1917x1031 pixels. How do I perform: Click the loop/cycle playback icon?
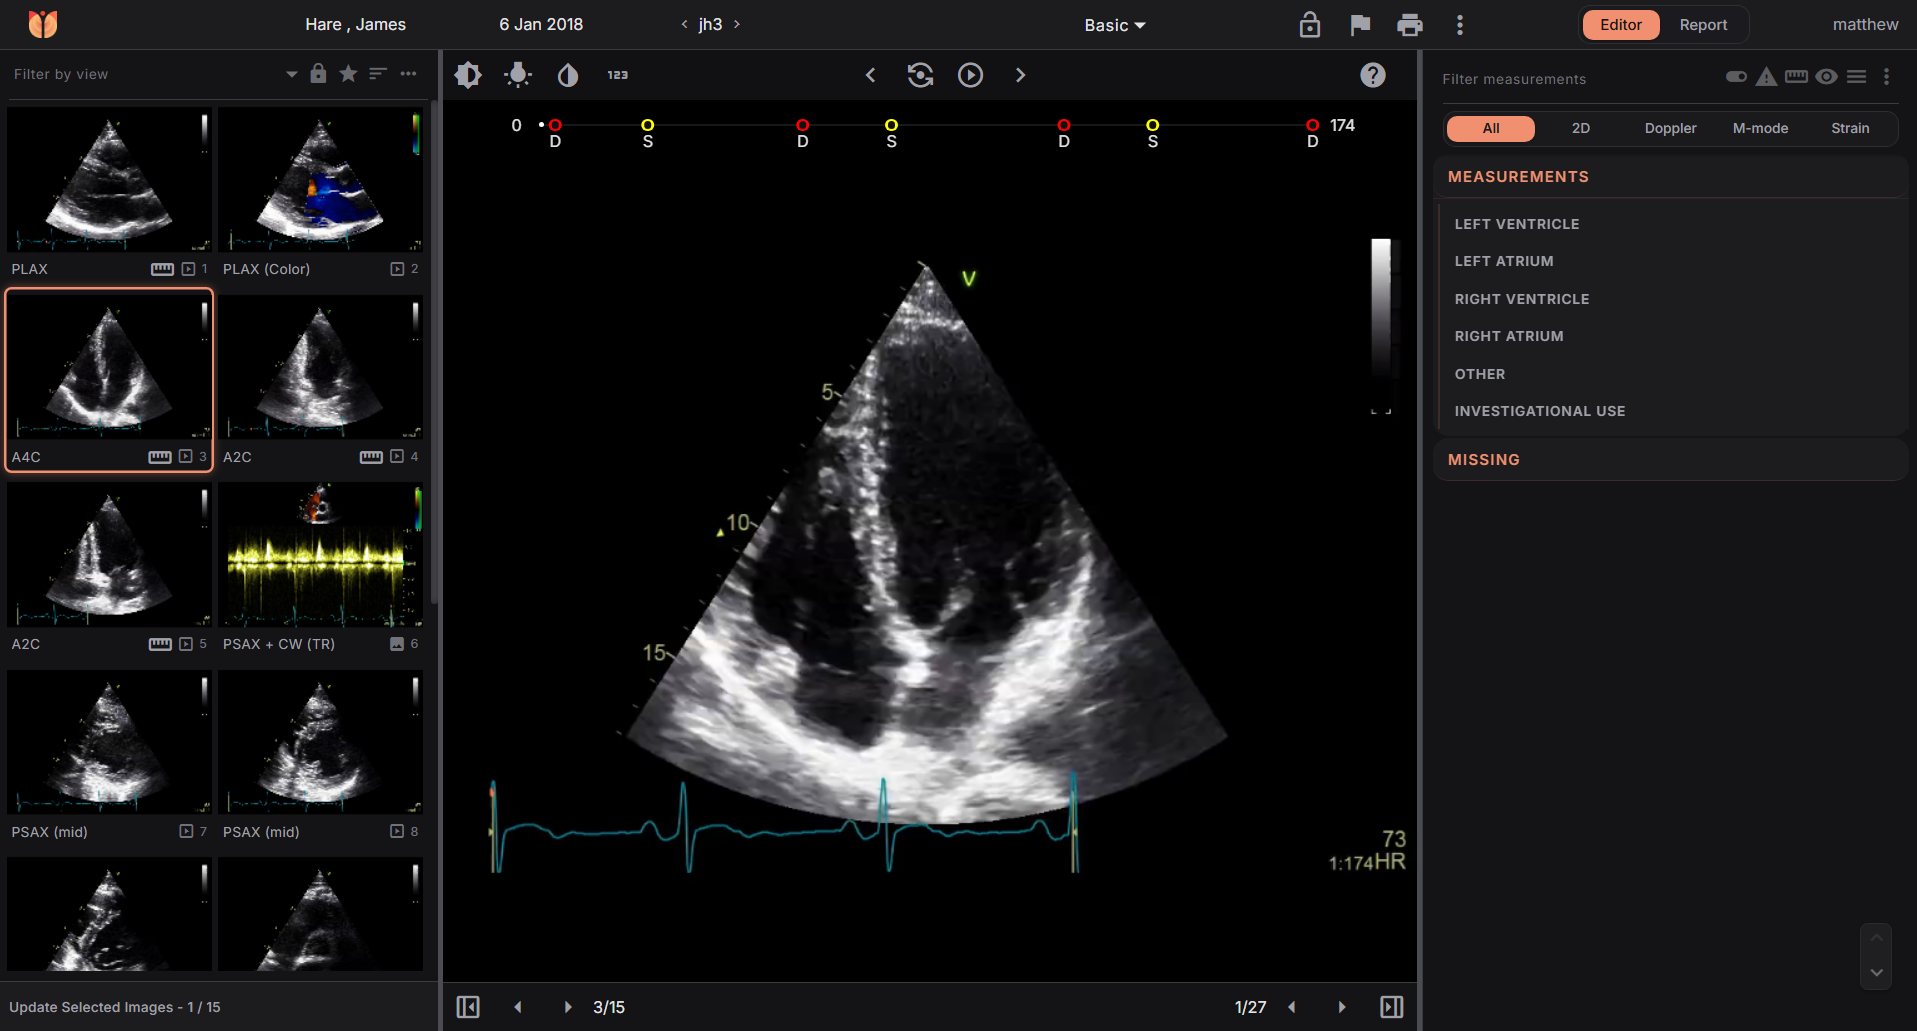point(920,74)
